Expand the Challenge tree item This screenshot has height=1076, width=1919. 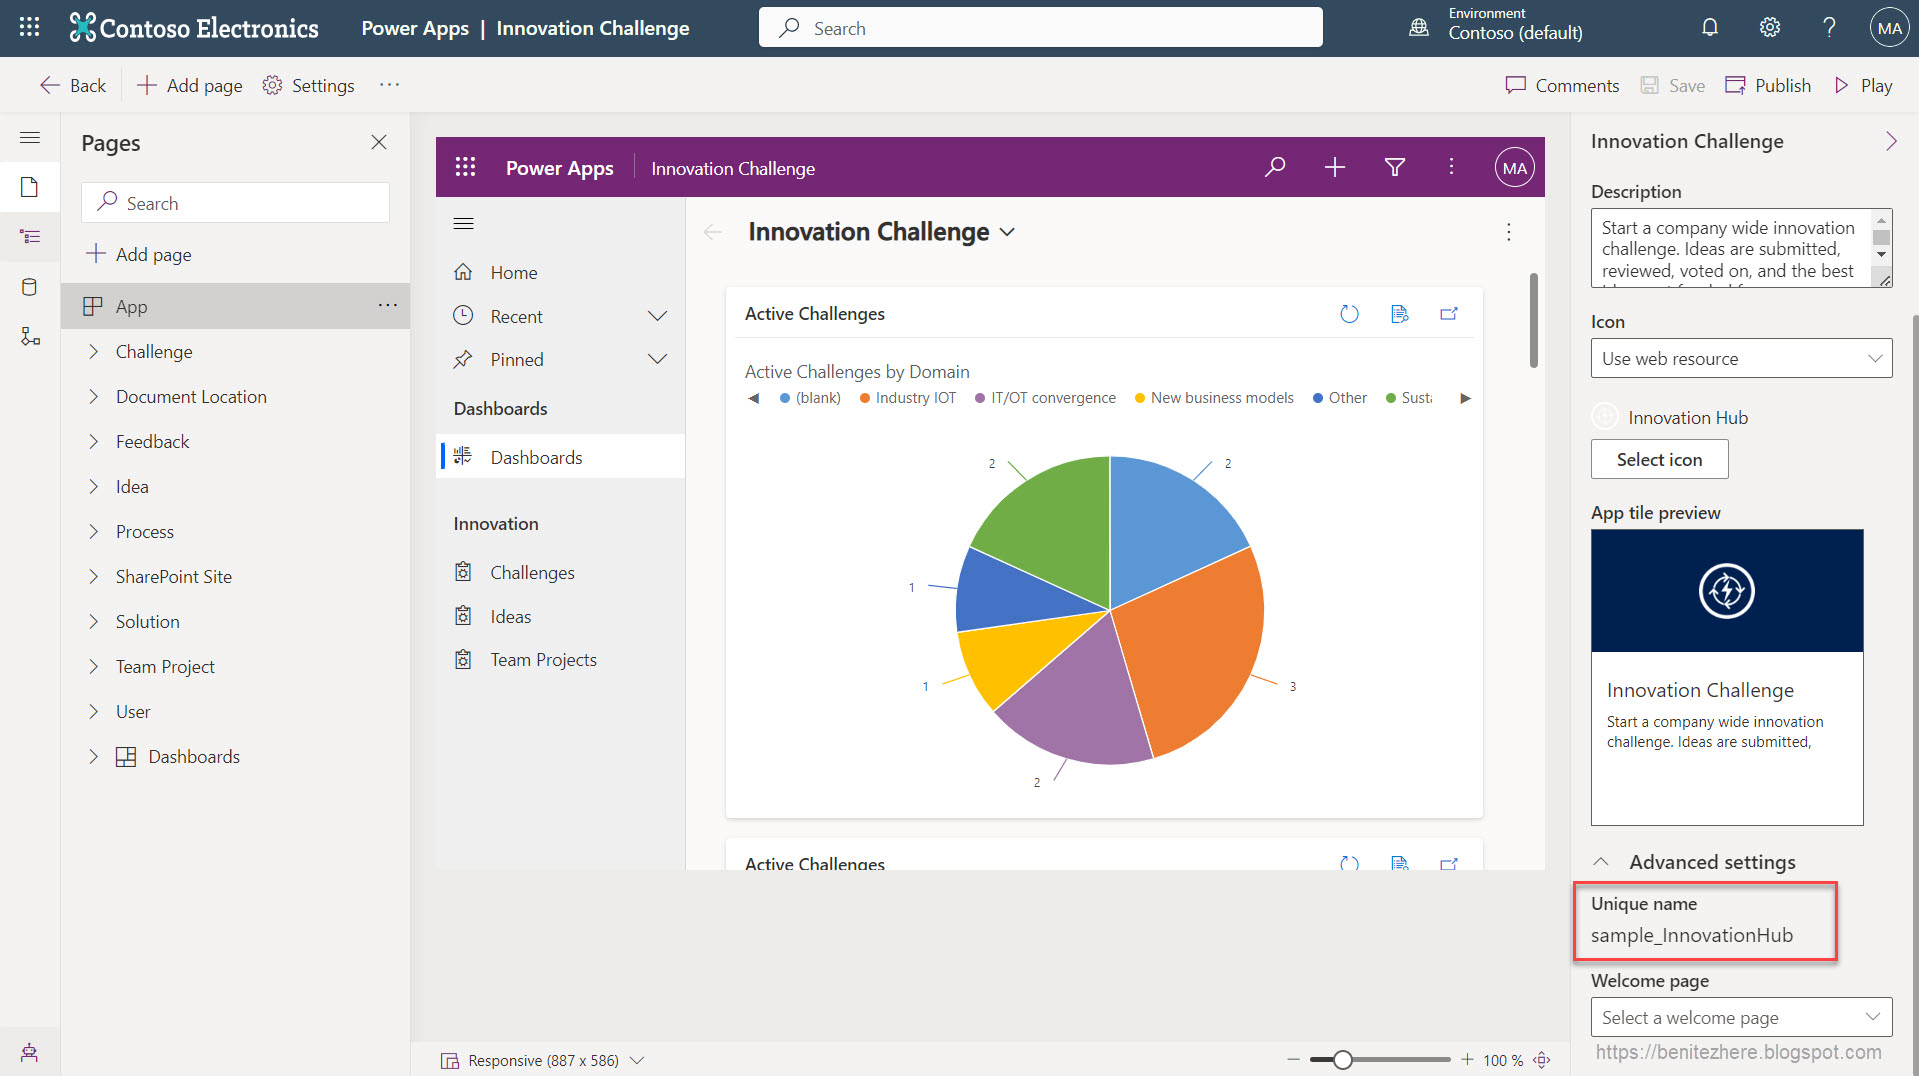(93, 351)
